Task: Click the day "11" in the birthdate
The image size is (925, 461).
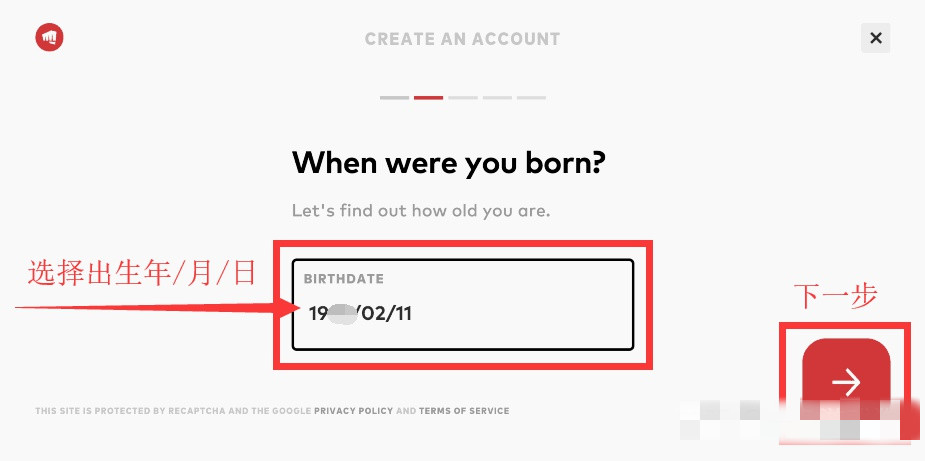Action: (x=401, y=313)
